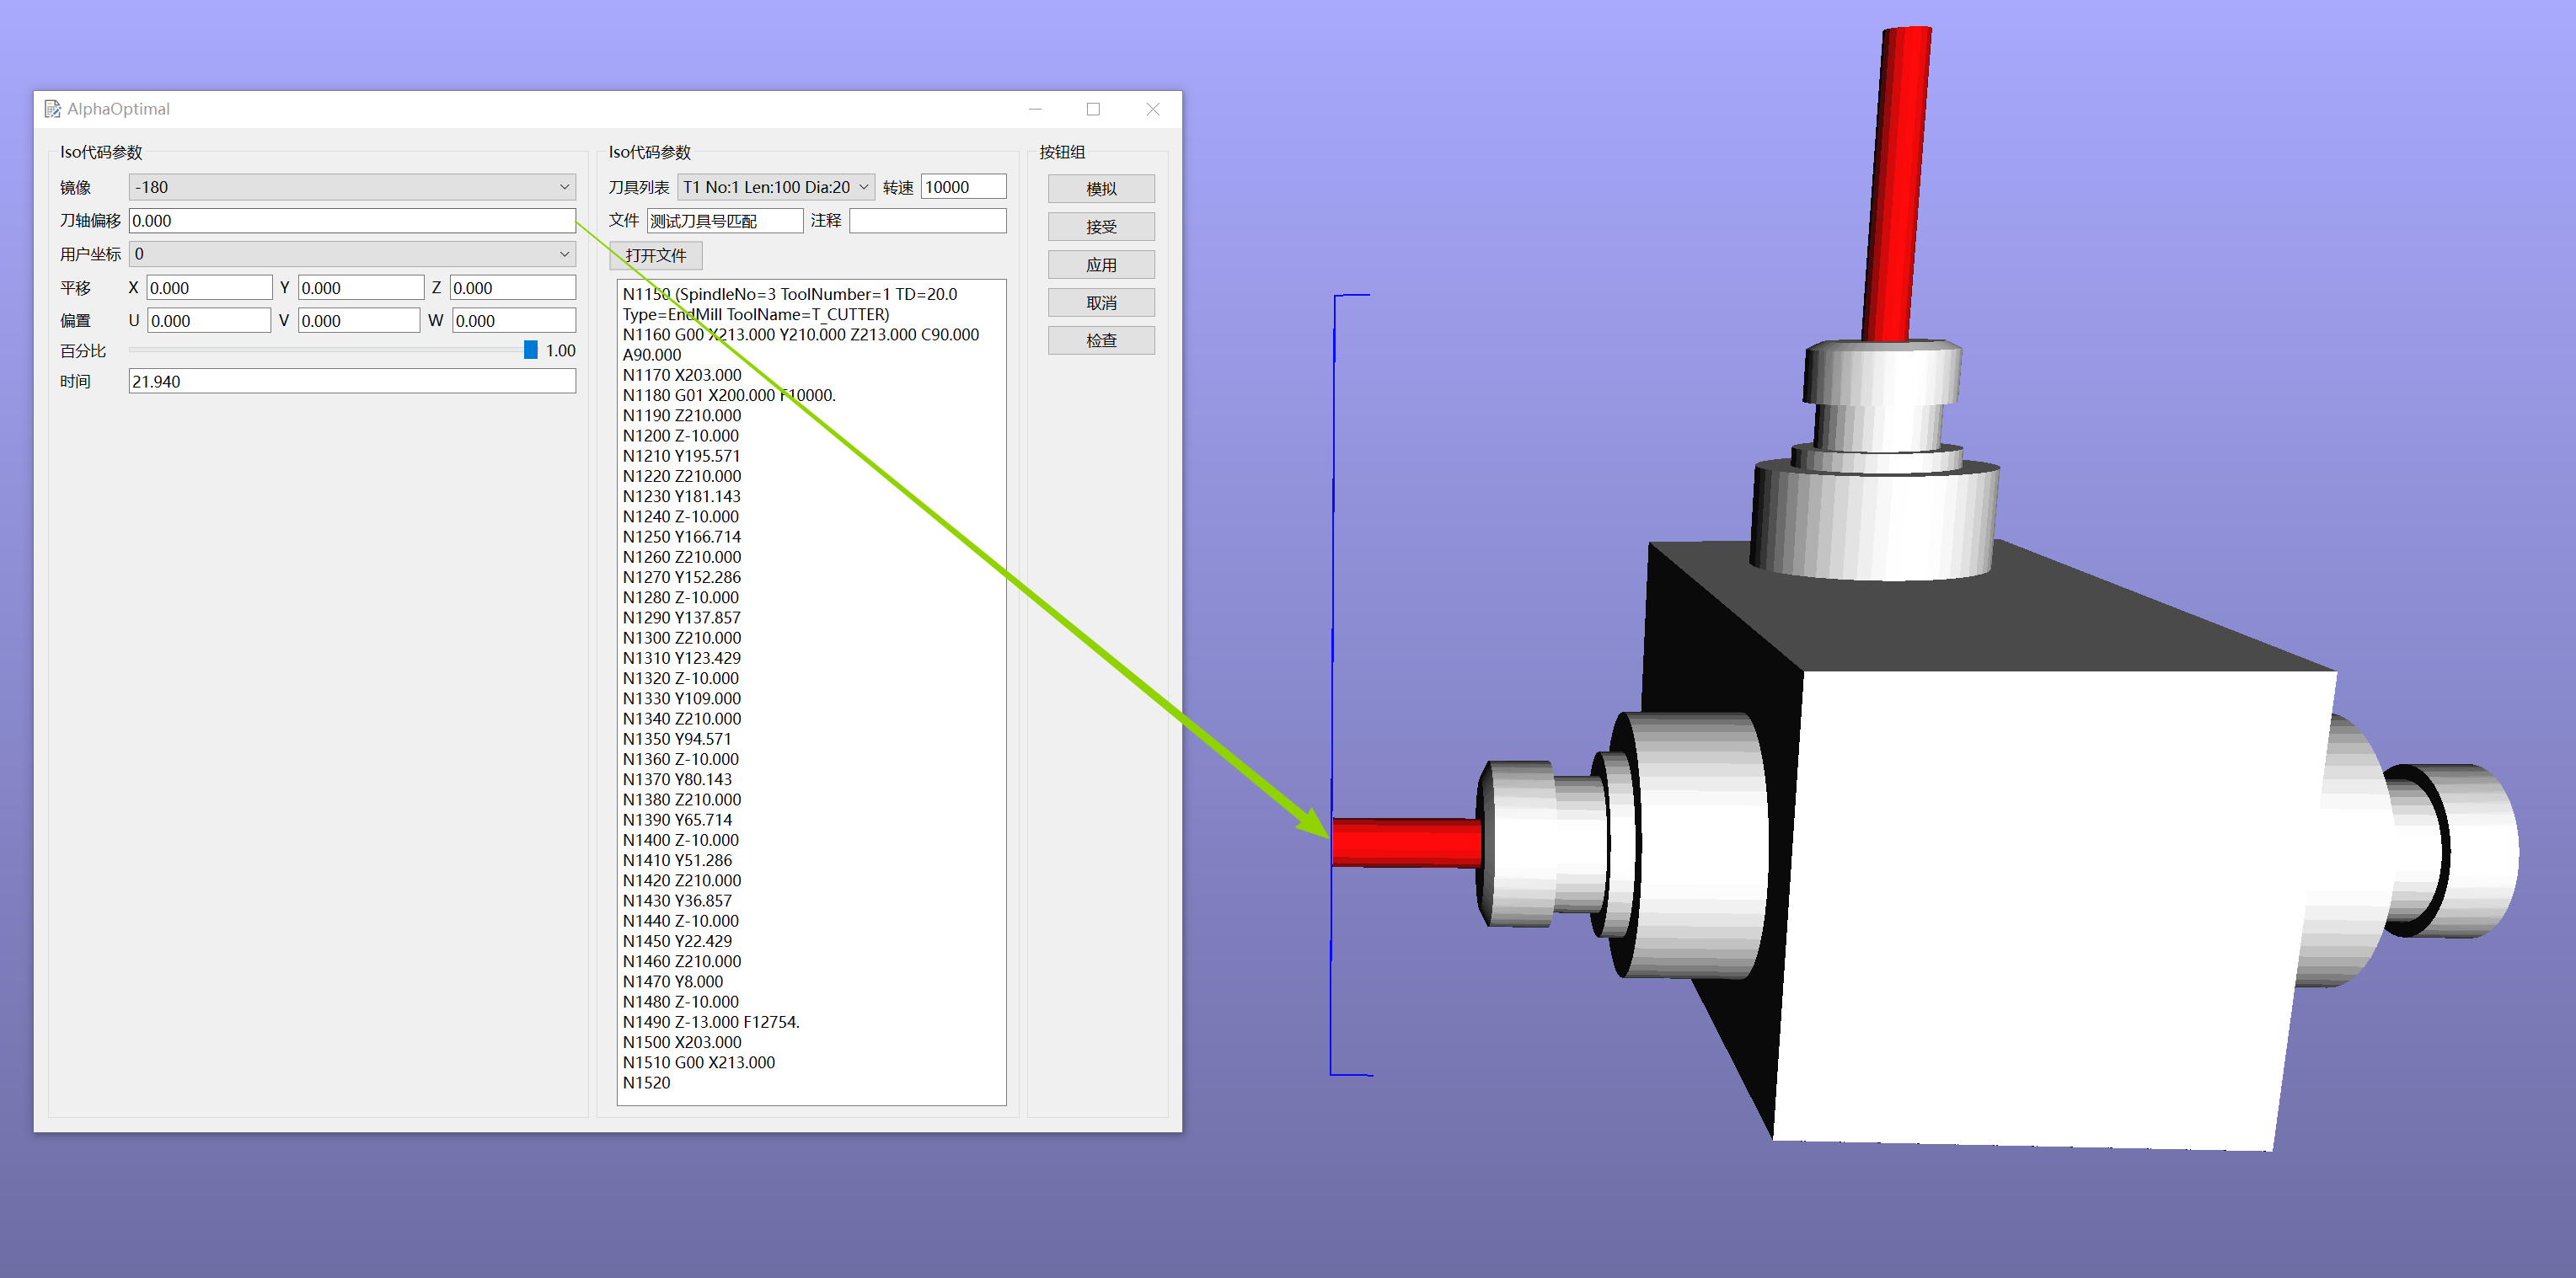Click the 打开文件 open file button

click(655, 256)
